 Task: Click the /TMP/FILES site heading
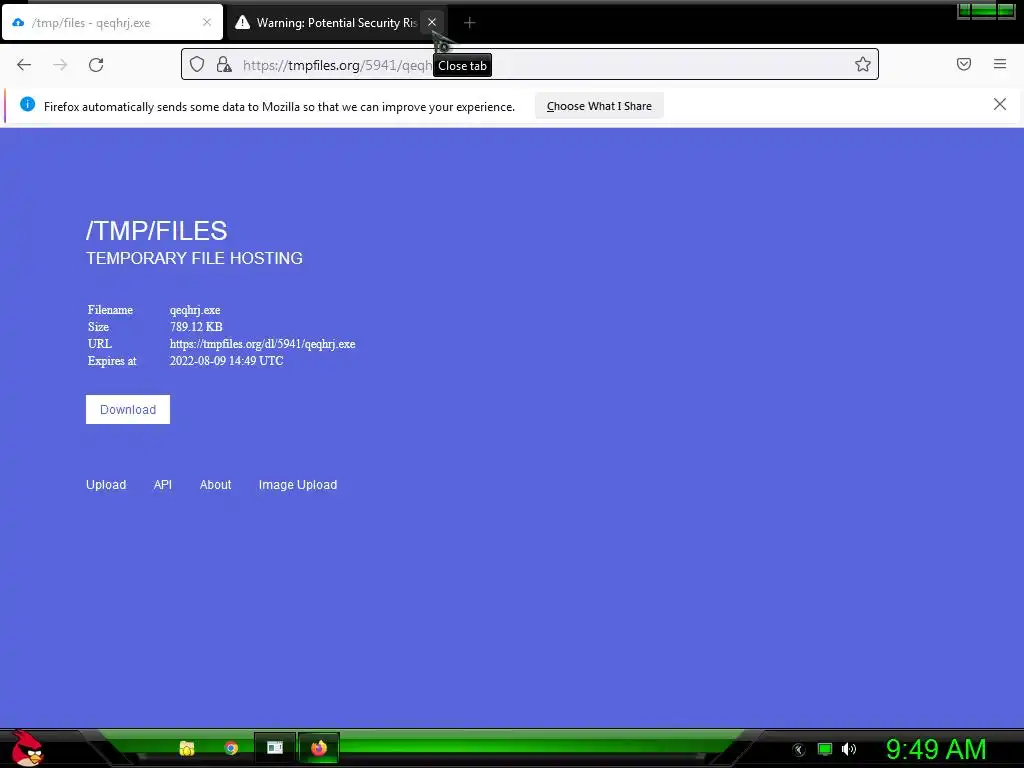(x=157, y=231)
